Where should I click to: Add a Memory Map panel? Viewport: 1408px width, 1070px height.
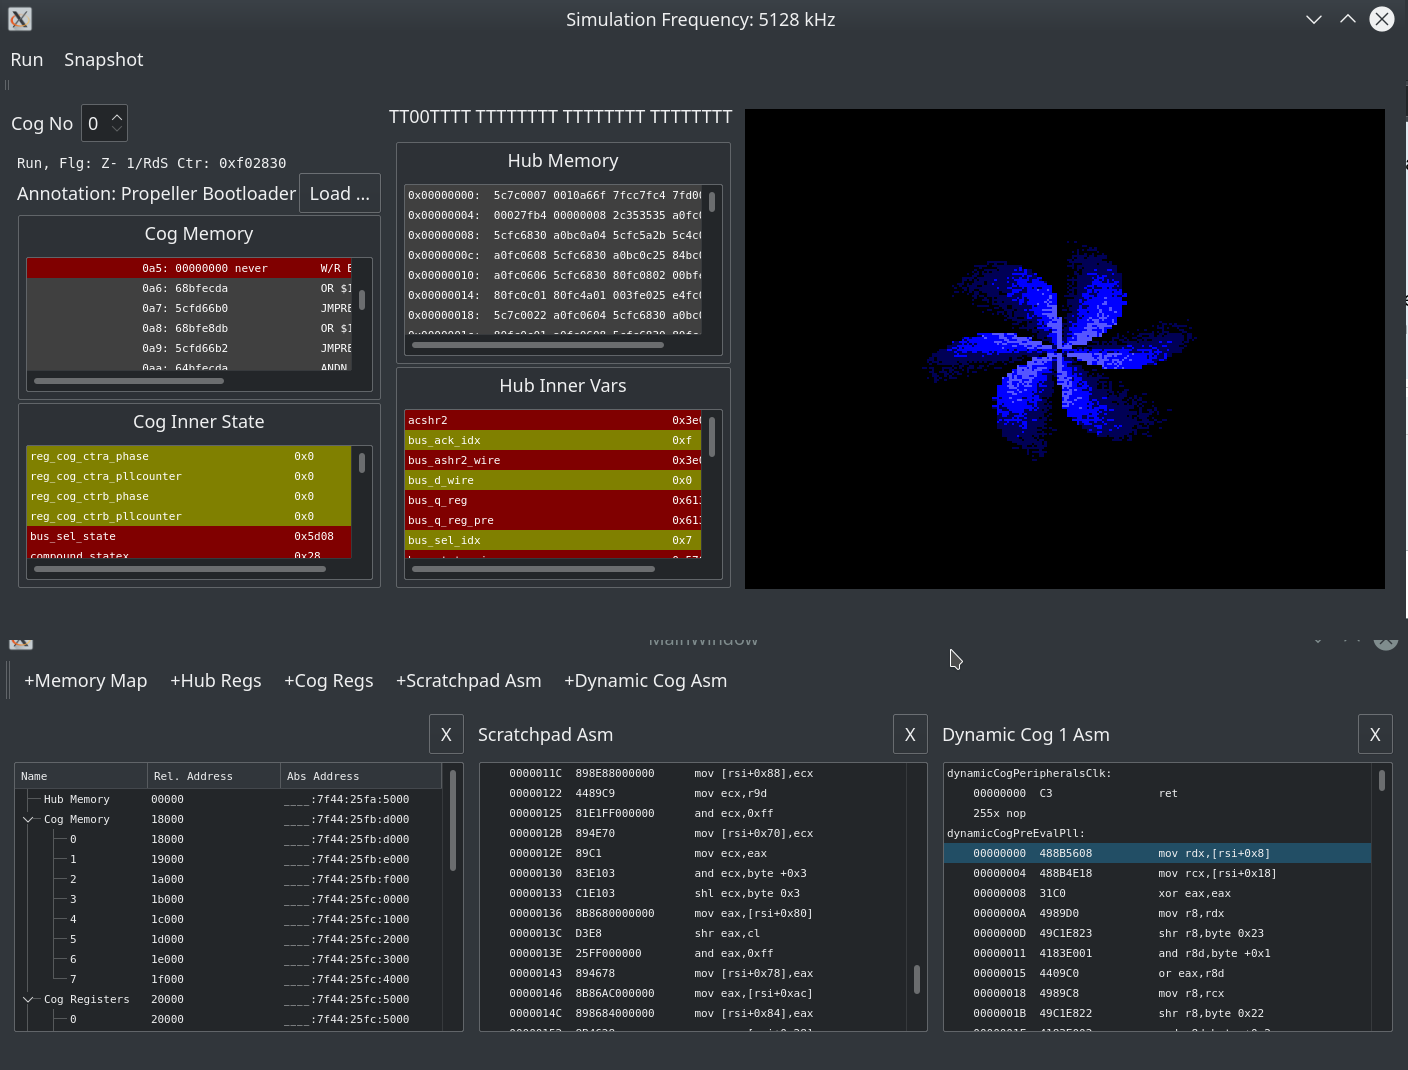[x=85, y=681]
